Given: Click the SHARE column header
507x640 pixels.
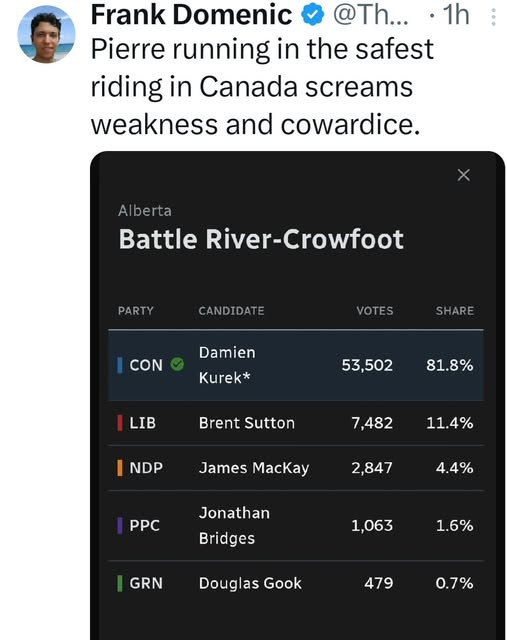Looking at the screenshot, I should (x=454, y=311).
